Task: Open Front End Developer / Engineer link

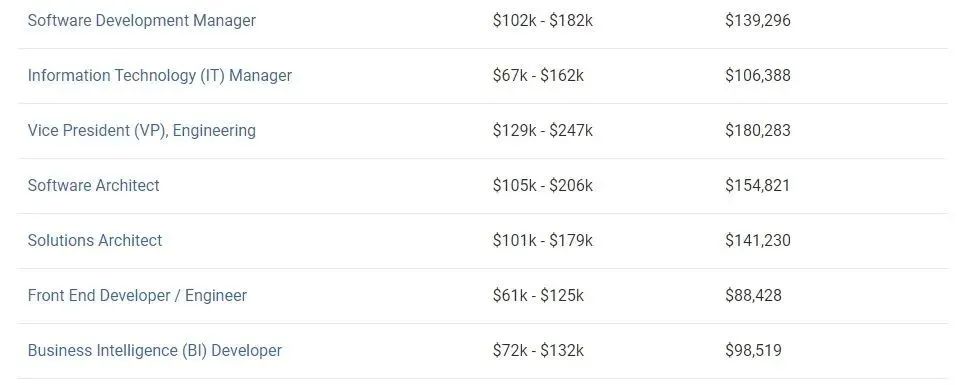Action: [x=137, y=296]
